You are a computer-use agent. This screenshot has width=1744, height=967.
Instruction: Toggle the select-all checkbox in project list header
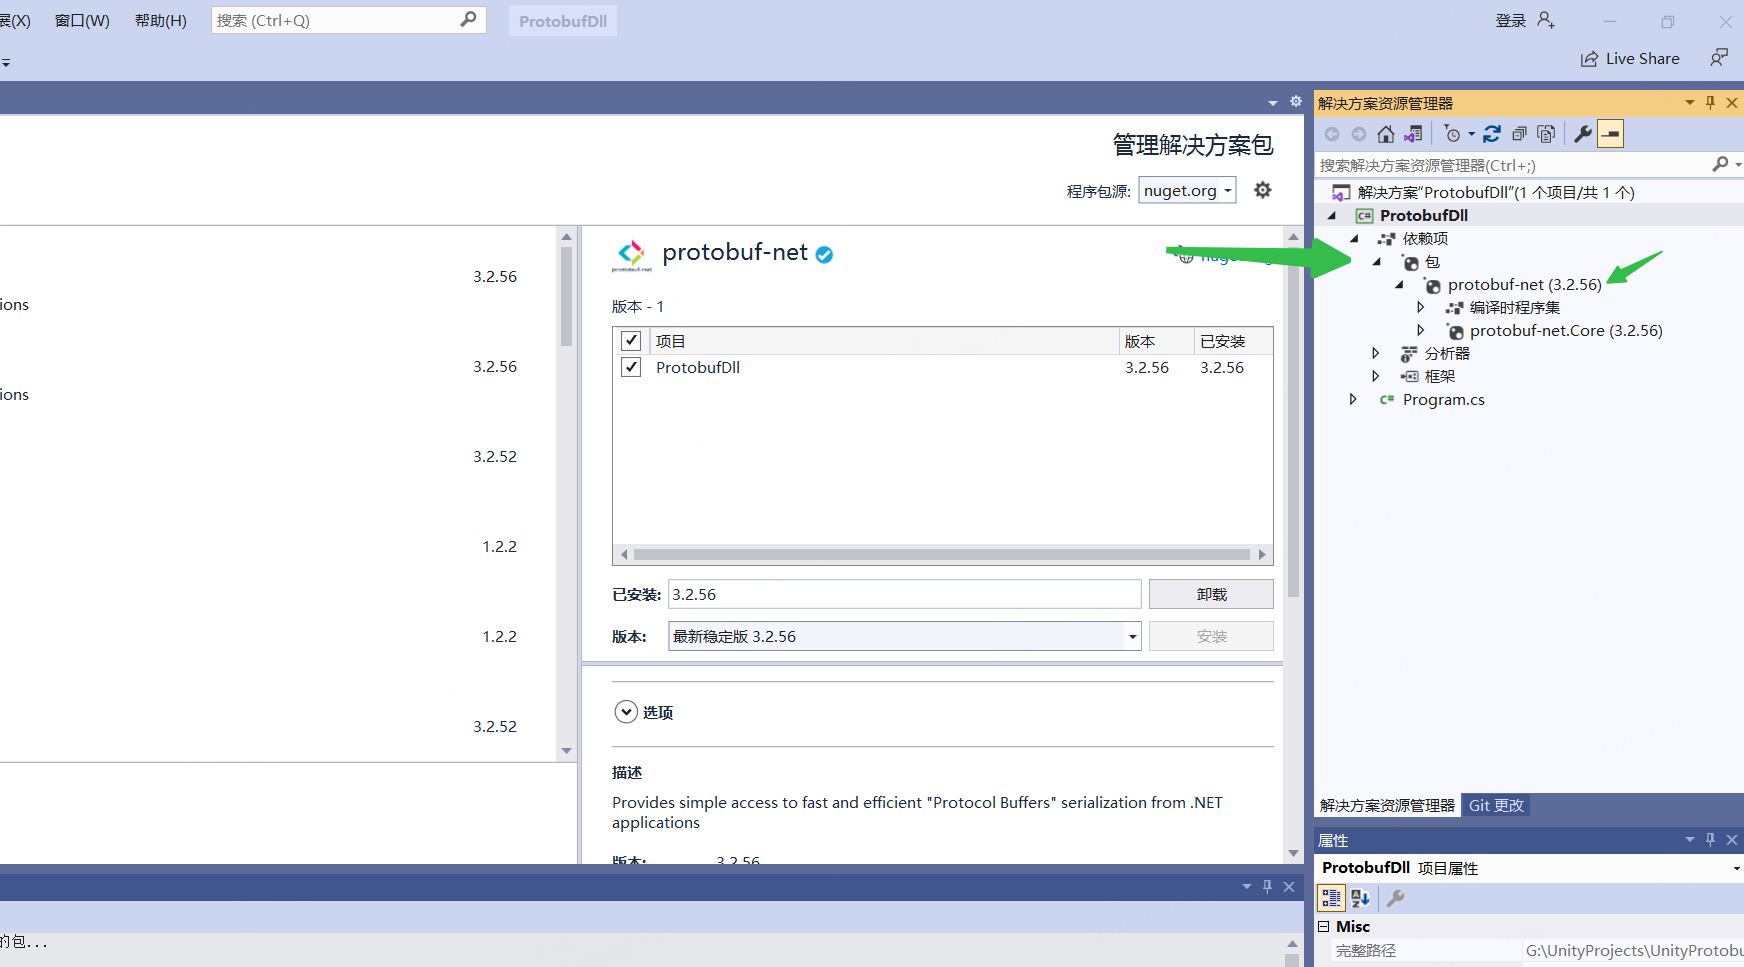point(631,340)
